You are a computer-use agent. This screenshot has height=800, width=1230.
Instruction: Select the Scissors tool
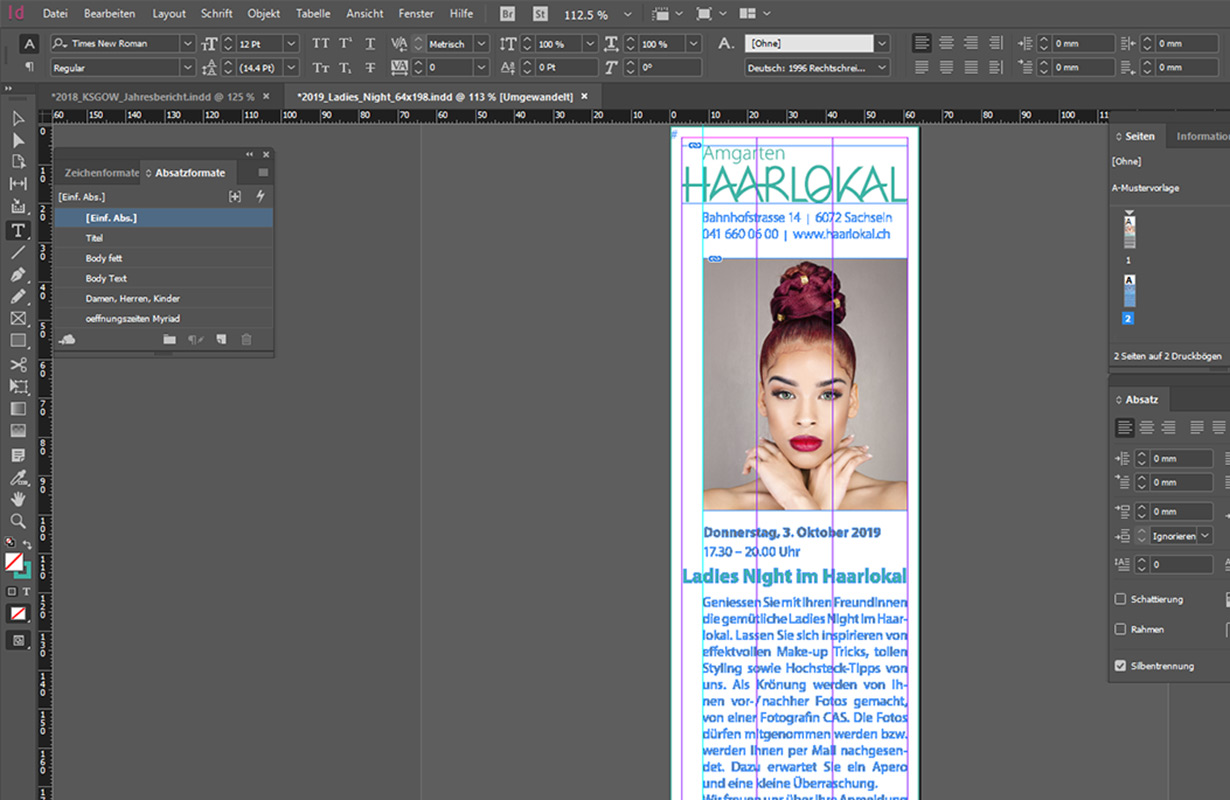[20, 364]
